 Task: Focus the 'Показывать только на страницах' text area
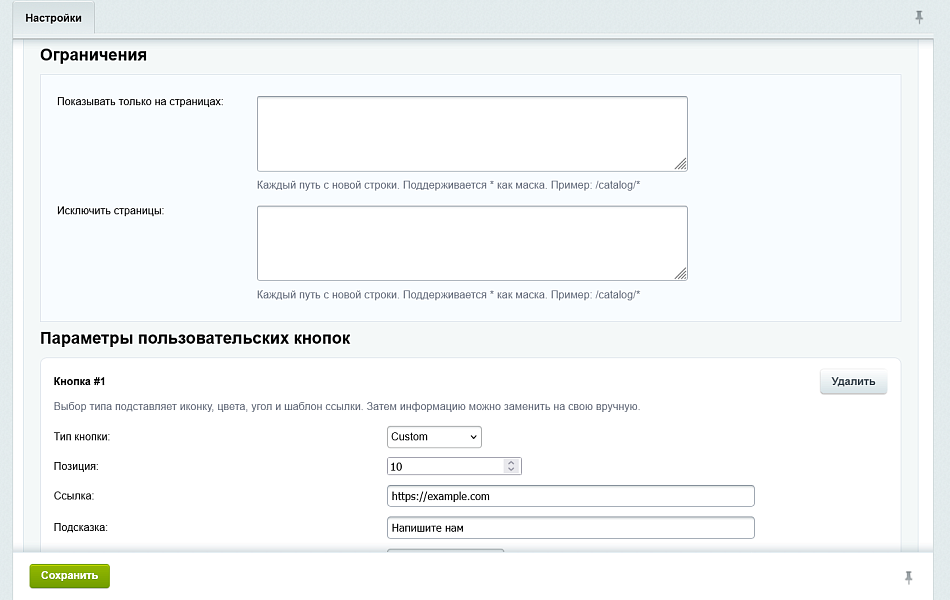(471, 134)
